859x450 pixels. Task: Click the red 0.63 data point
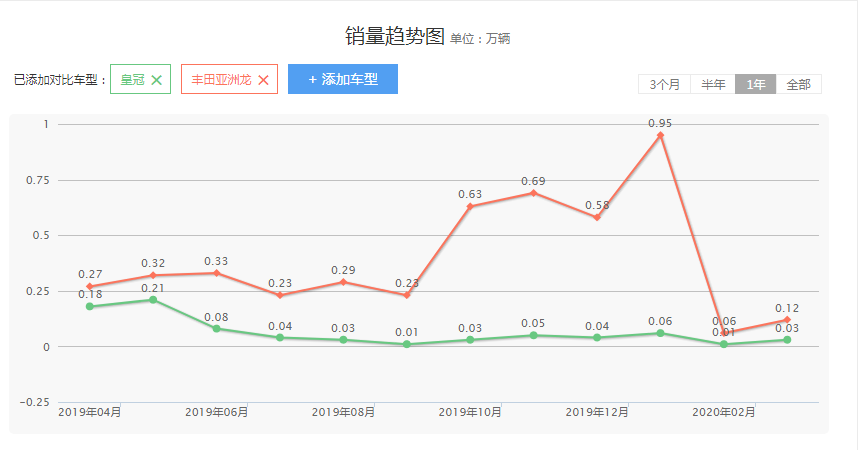[470, 207]
